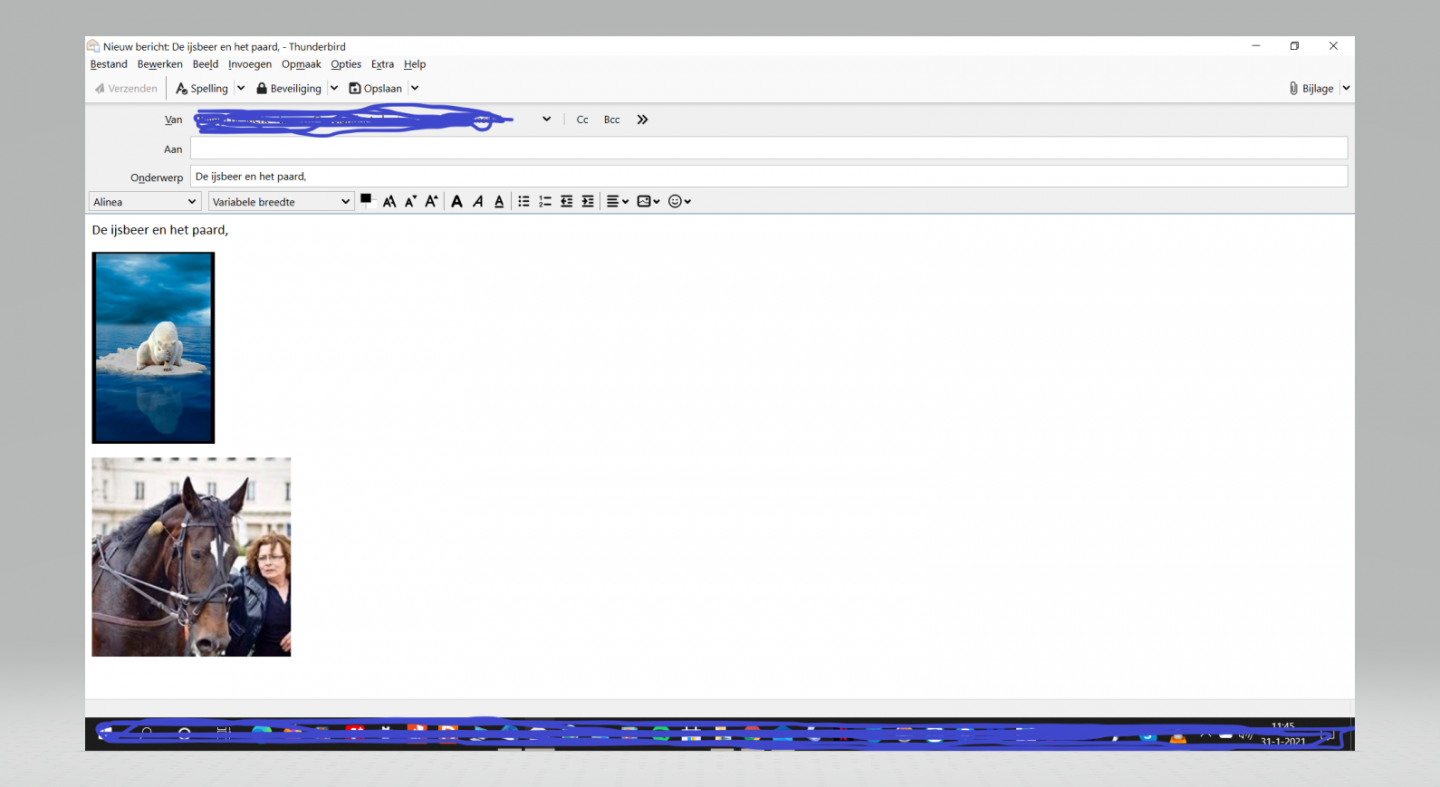Expand the Bijlage dropdown arrow
Screen dimensions: 1440x787
1346,88
